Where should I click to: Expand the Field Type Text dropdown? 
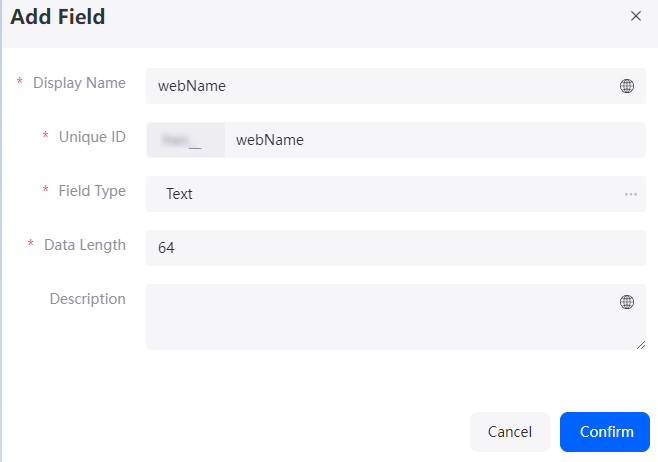coord(396,194)
